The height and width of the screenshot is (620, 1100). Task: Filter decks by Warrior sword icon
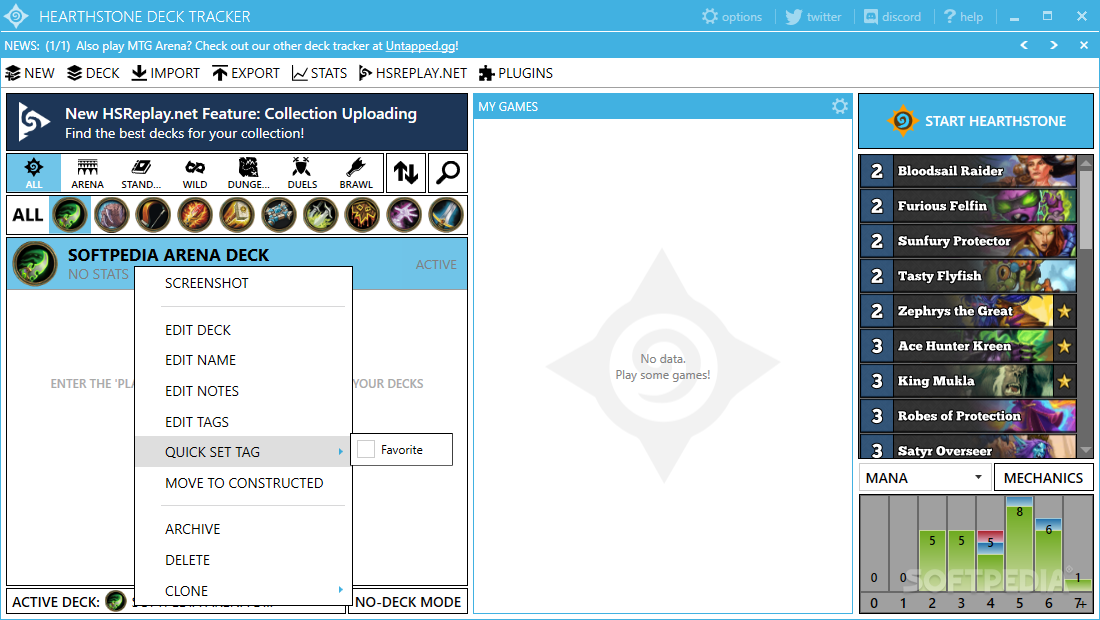[446, 215]
